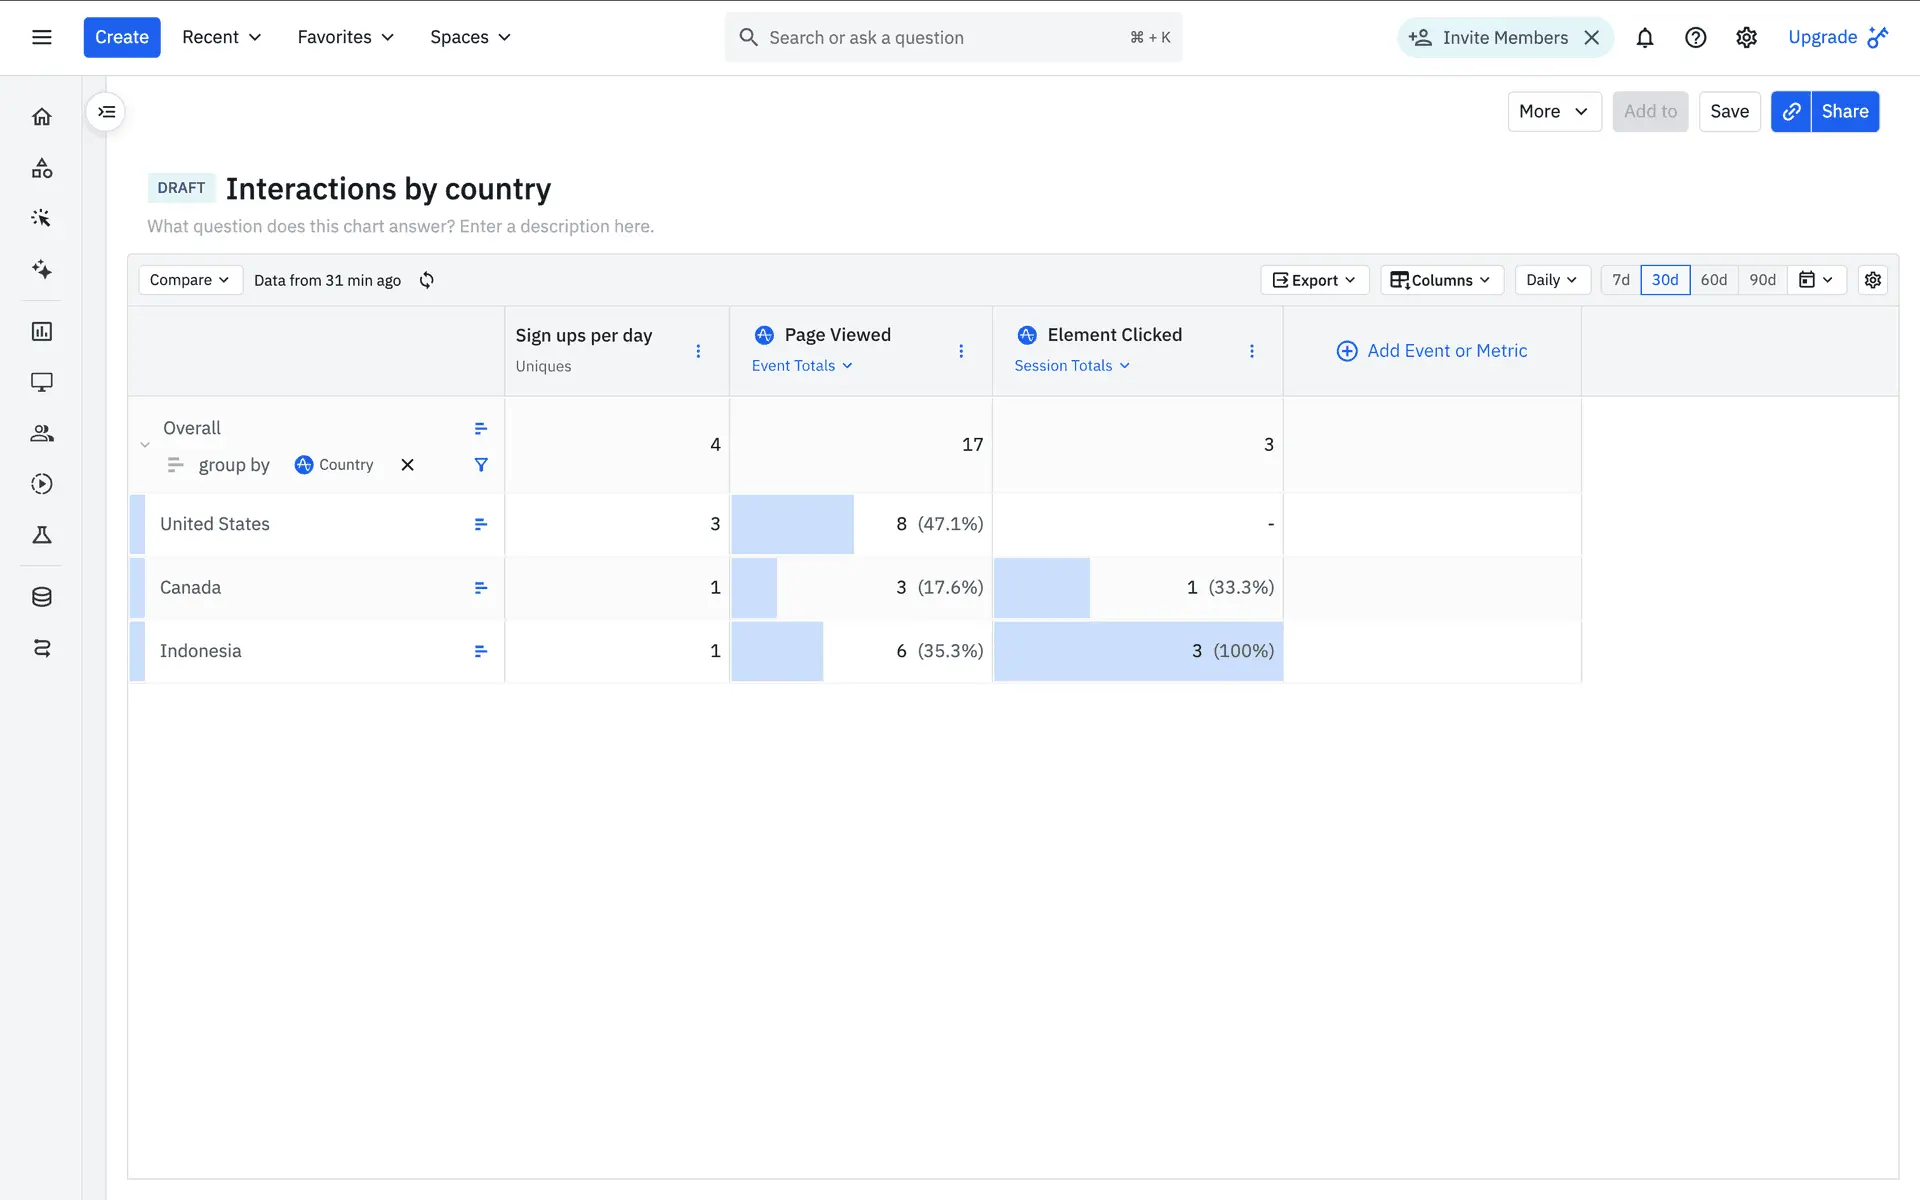Click the Save button

[1729, 112]
